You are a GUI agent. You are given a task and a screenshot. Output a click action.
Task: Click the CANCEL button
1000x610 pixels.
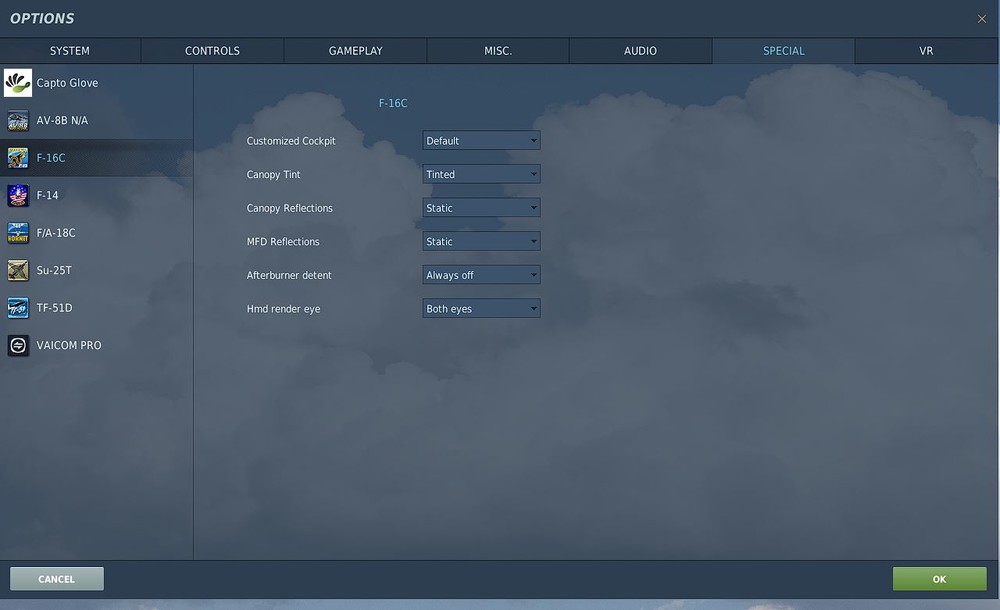click(x=57, y=579)
